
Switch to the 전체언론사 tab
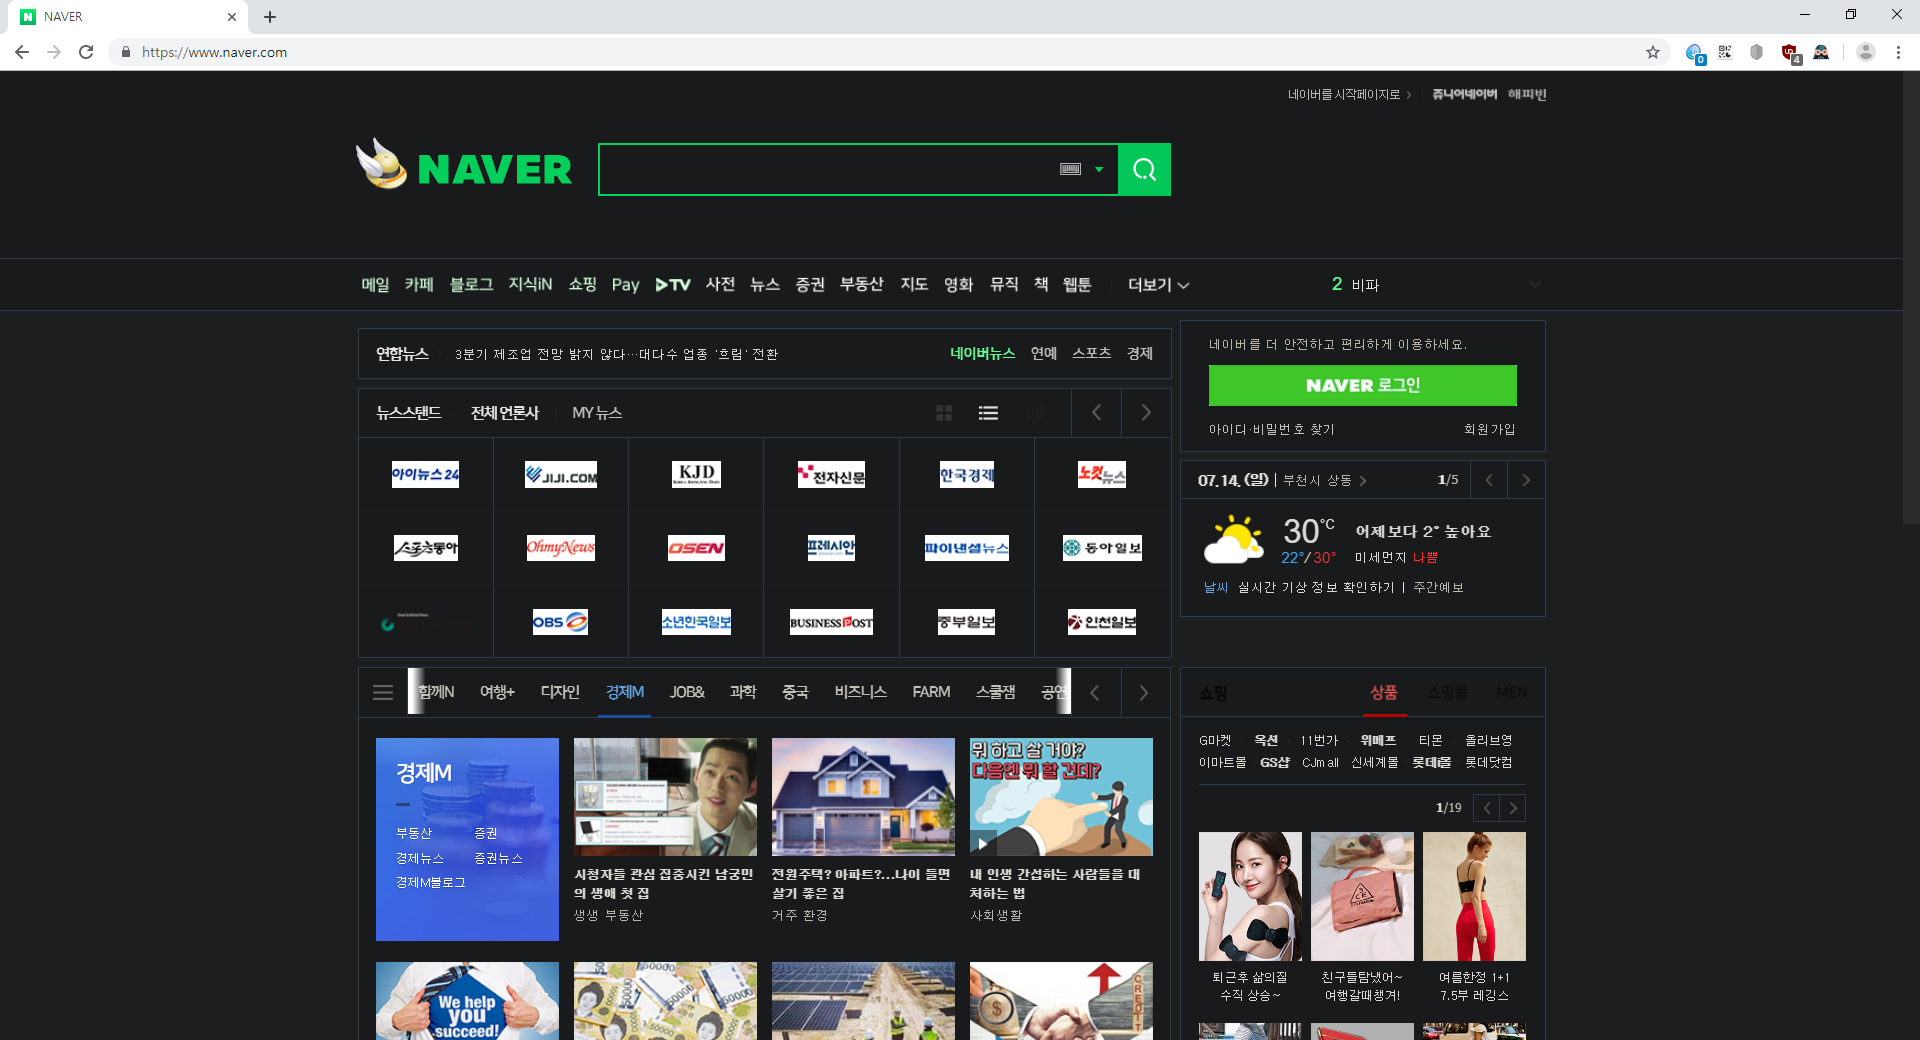click(x=505, y=413)
